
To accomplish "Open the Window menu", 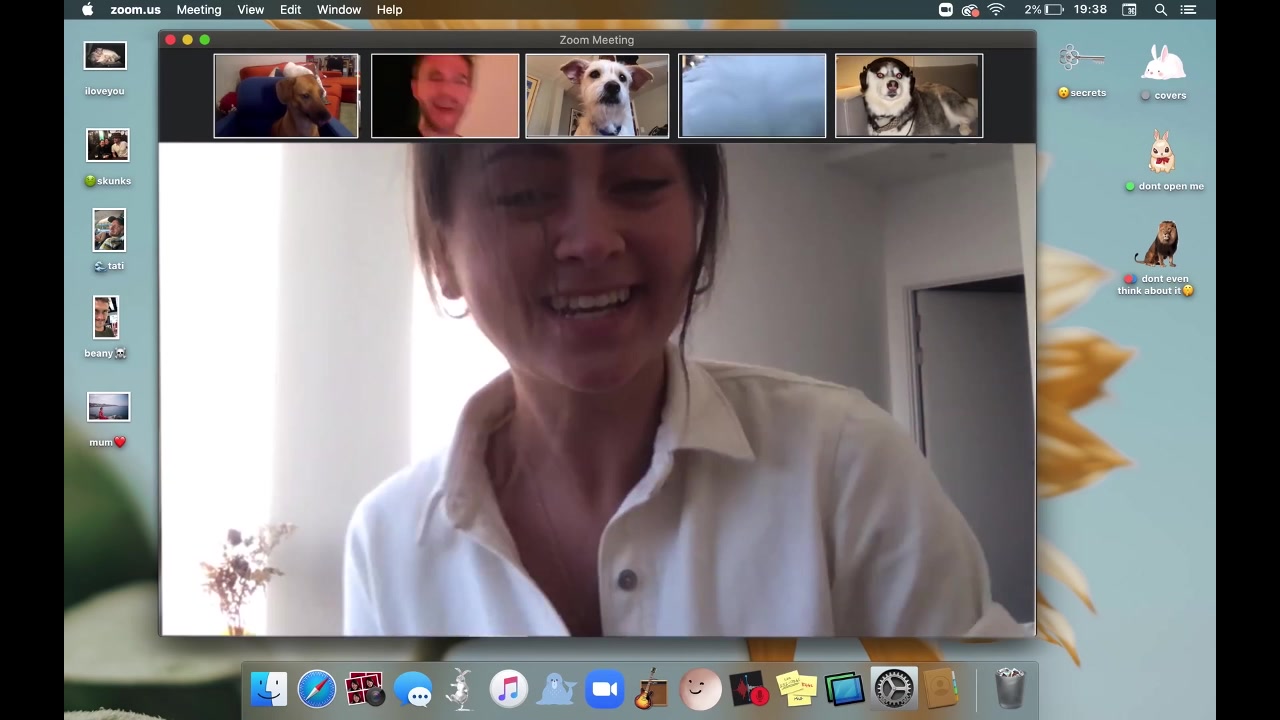I will (x=339, y=10).
